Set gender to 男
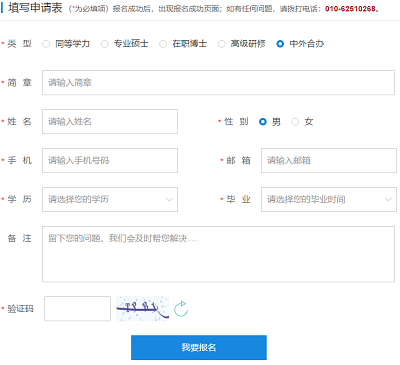Screen dimensions: 400x365 (263, 122)
